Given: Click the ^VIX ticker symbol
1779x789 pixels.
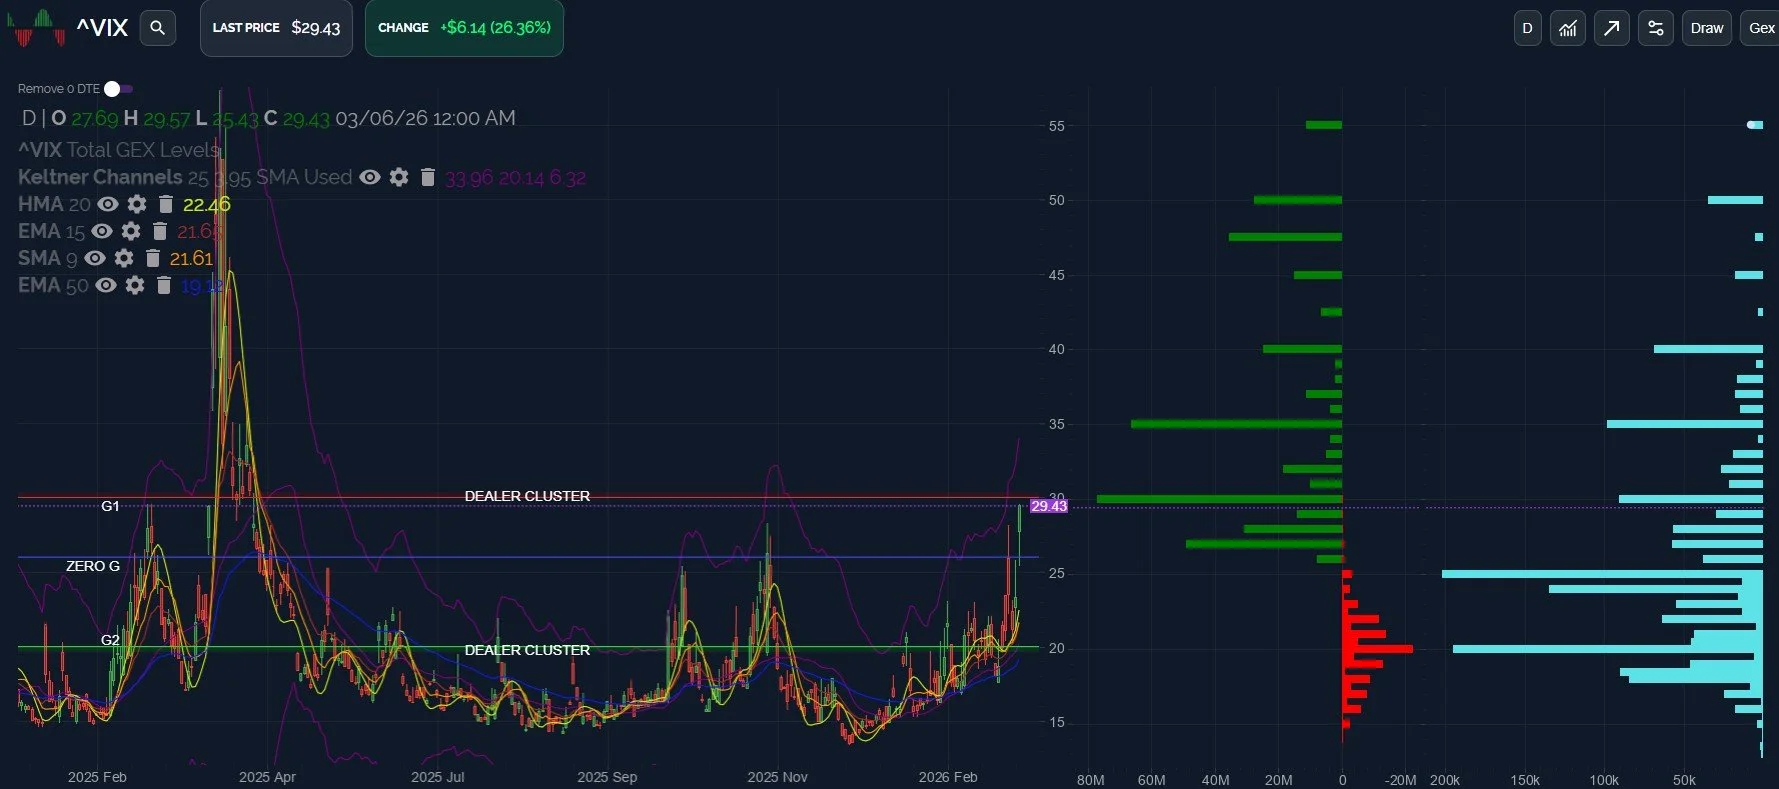Looking at the screenshot, I should pyautogui.click(x=102, y=28).
